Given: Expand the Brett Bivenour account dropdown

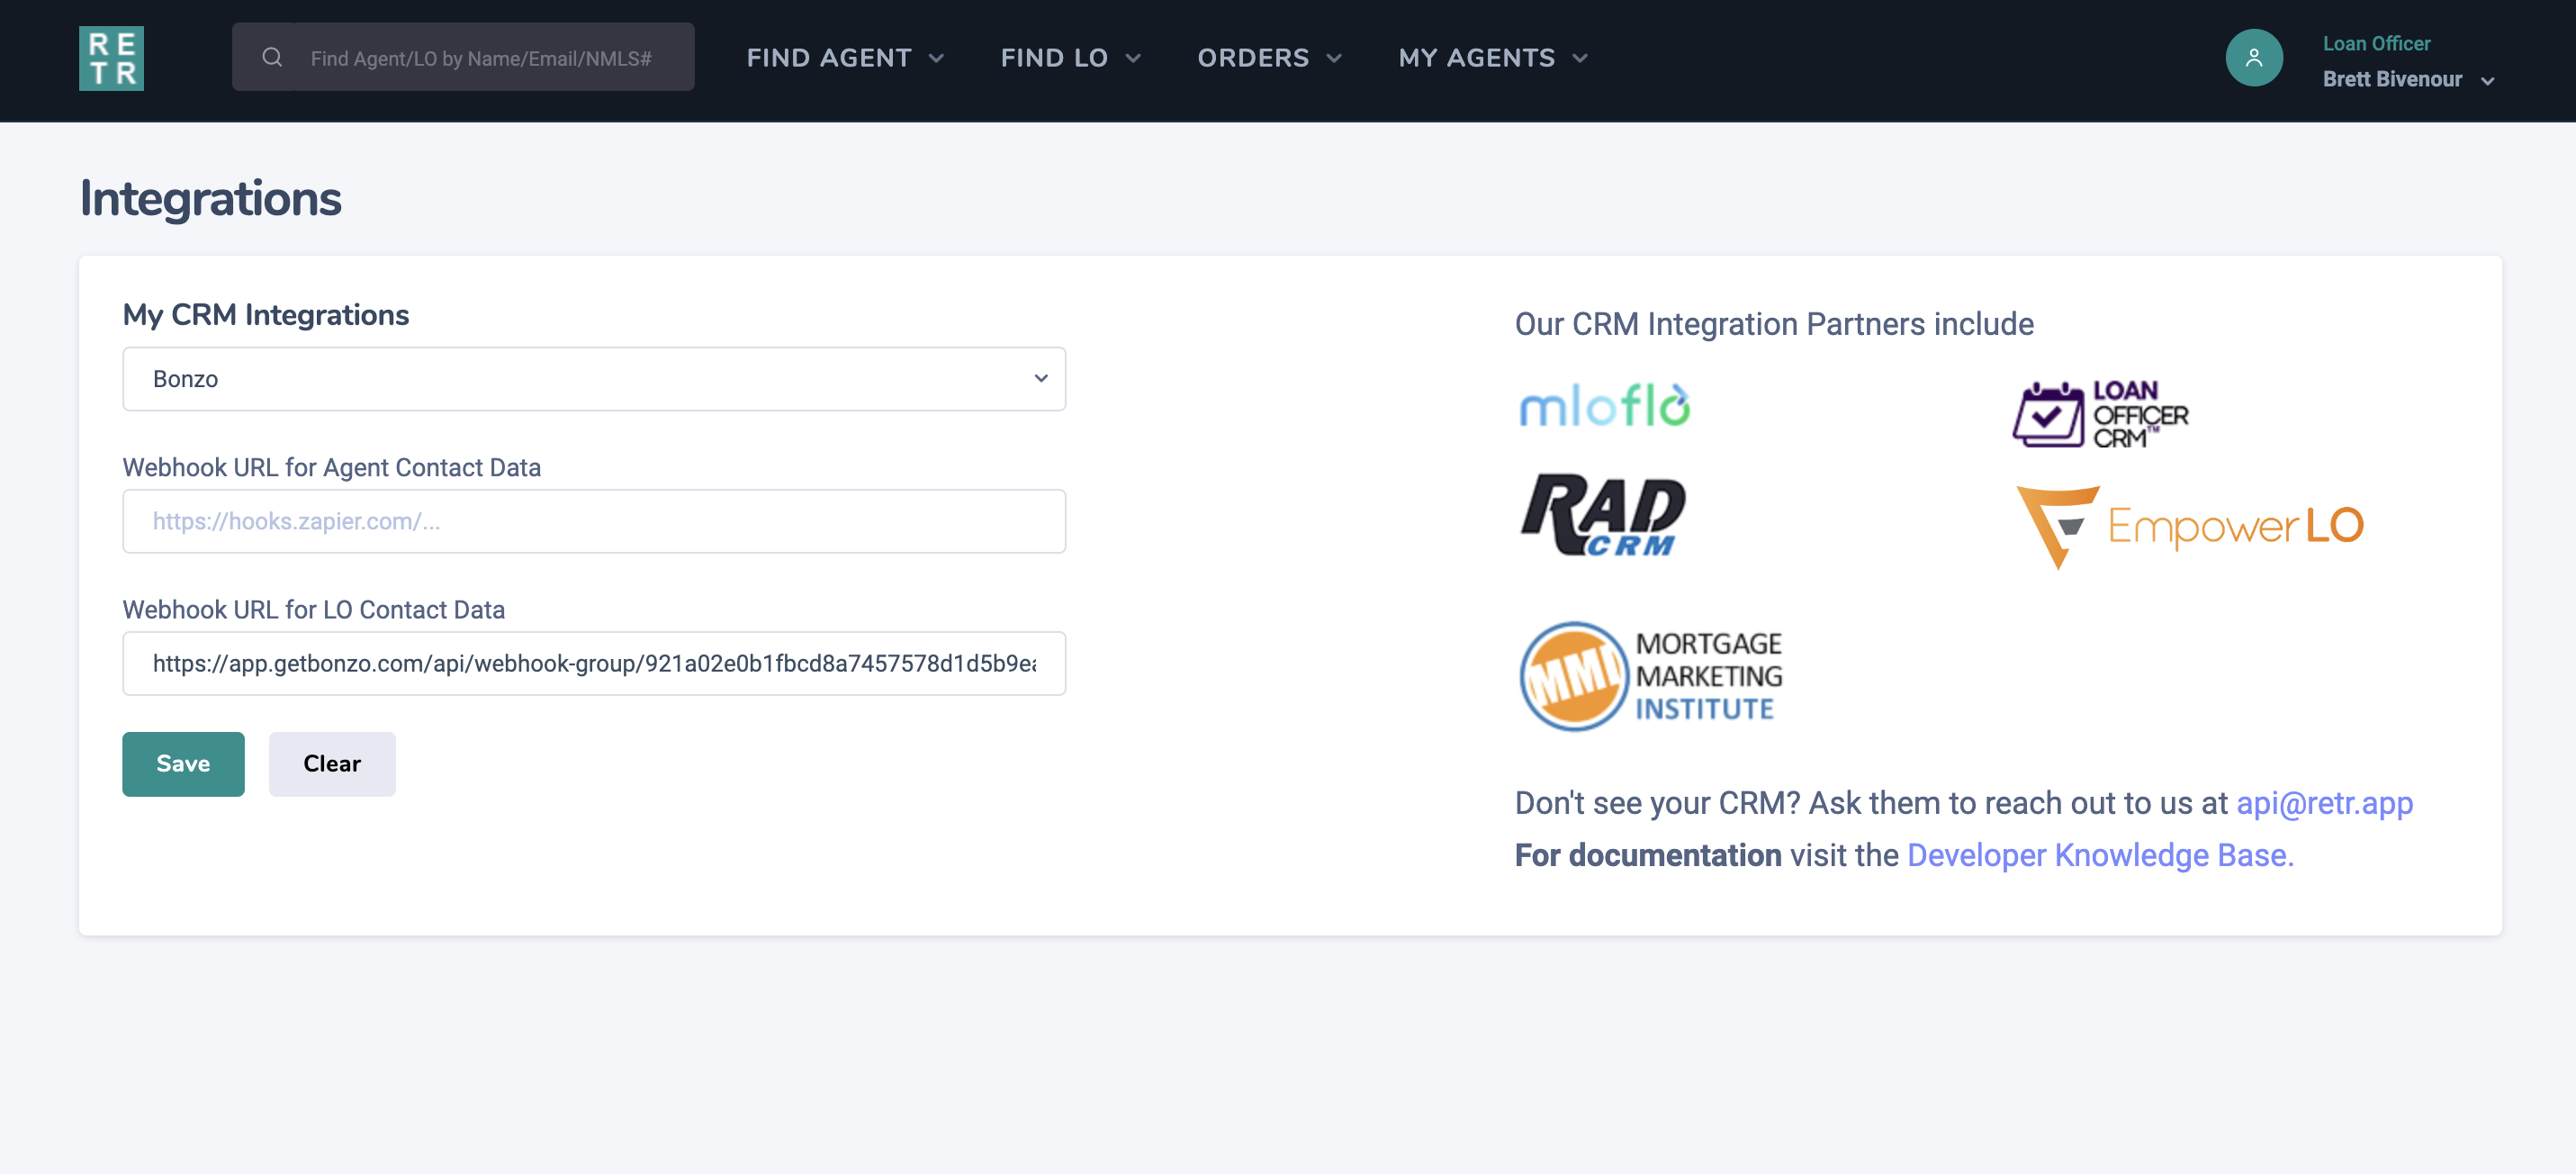Looking at the screenshot, I should [x=2409, y=79].
